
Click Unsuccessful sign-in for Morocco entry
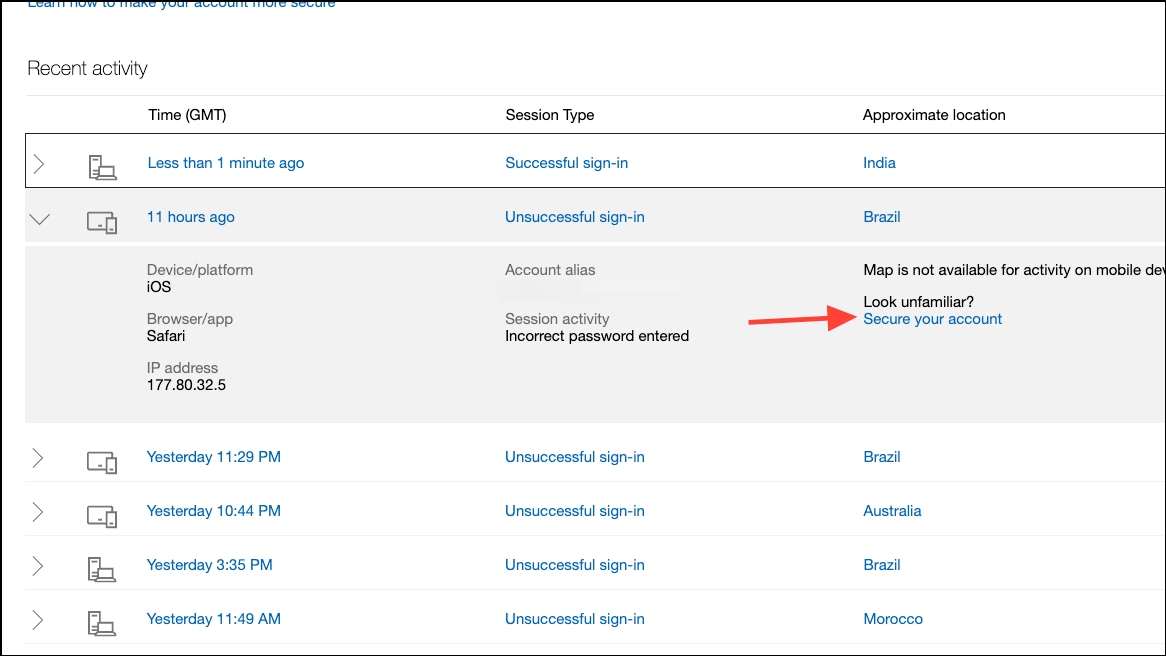click(574, 619)
